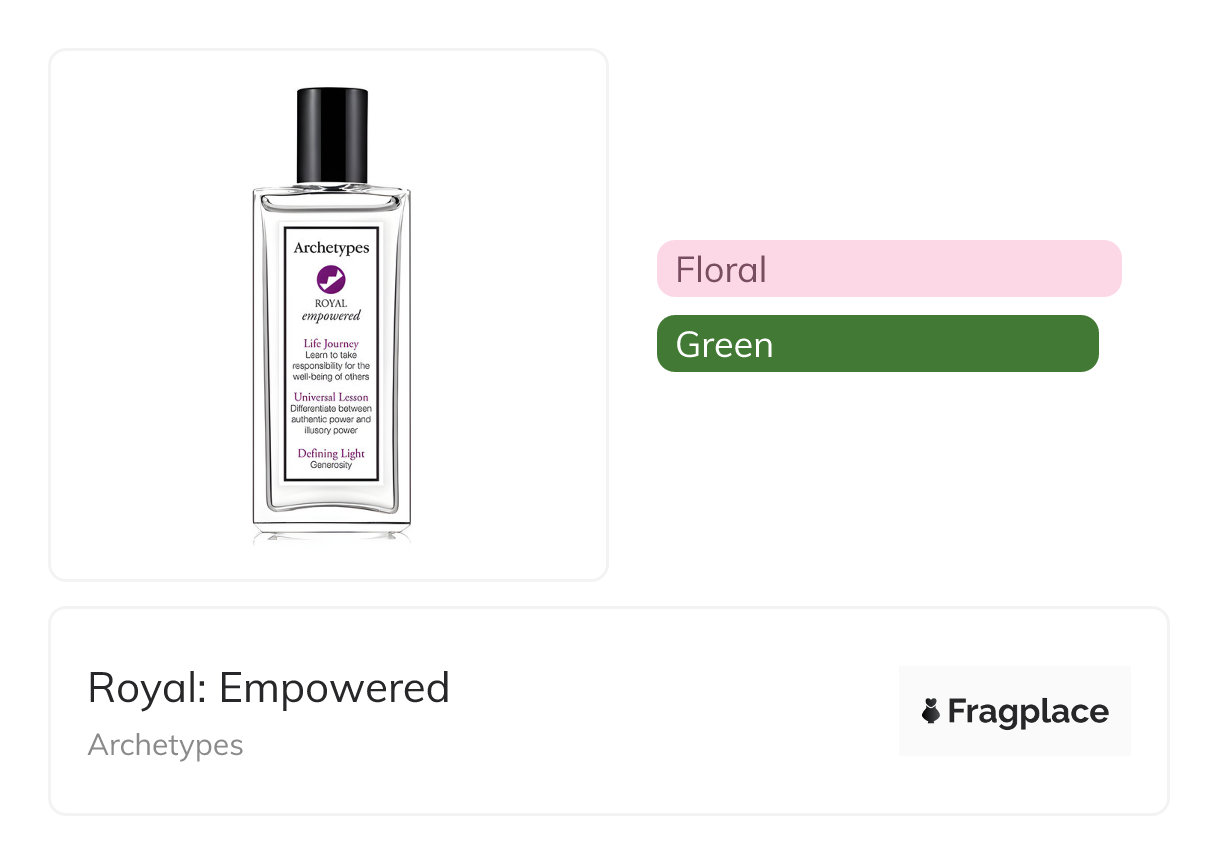
Task: Click the 'Universal Lesson' heading on label
Action: point(331,398)
